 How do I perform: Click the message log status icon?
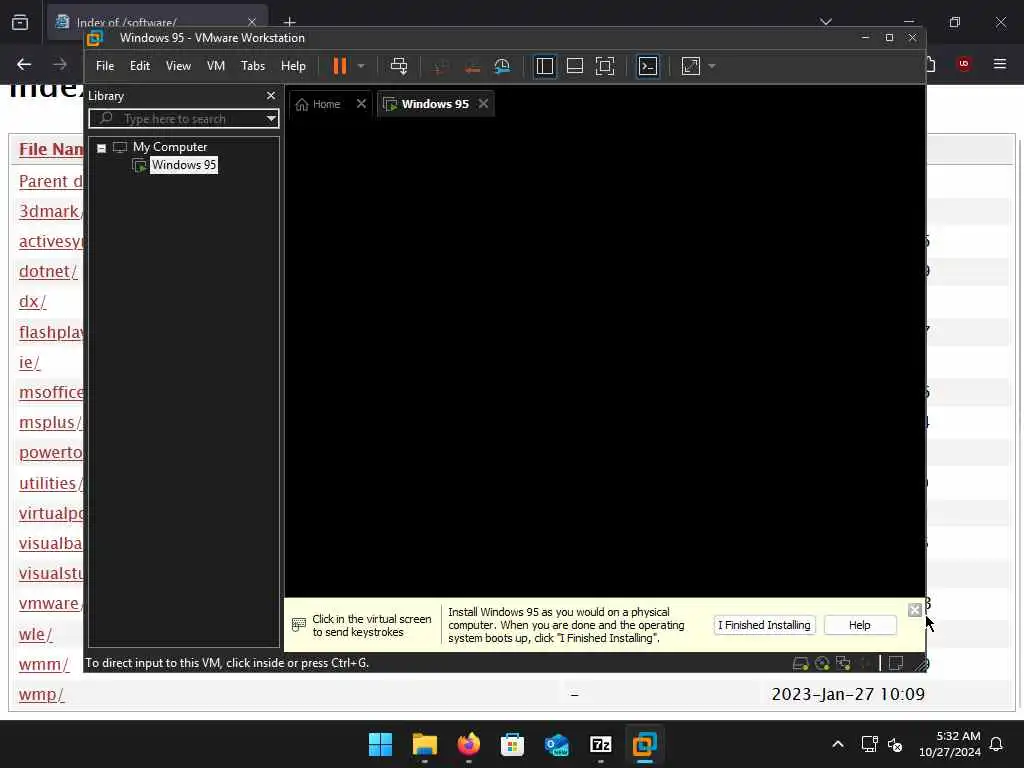[x=895, y=664]
